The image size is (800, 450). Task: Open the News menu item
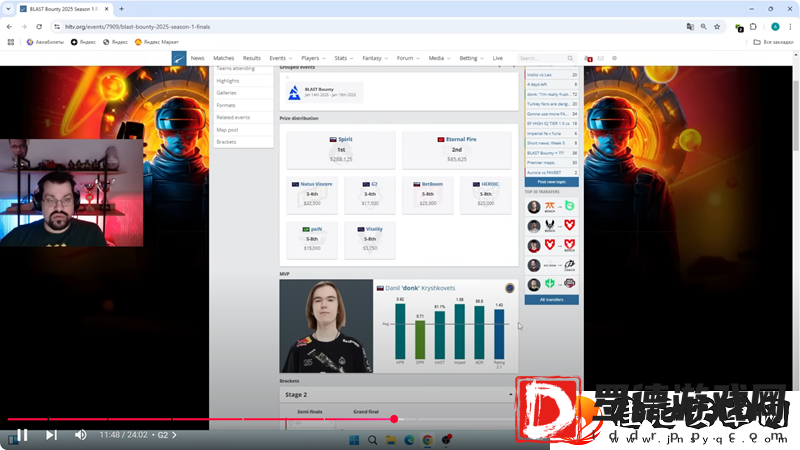(197, 58)
